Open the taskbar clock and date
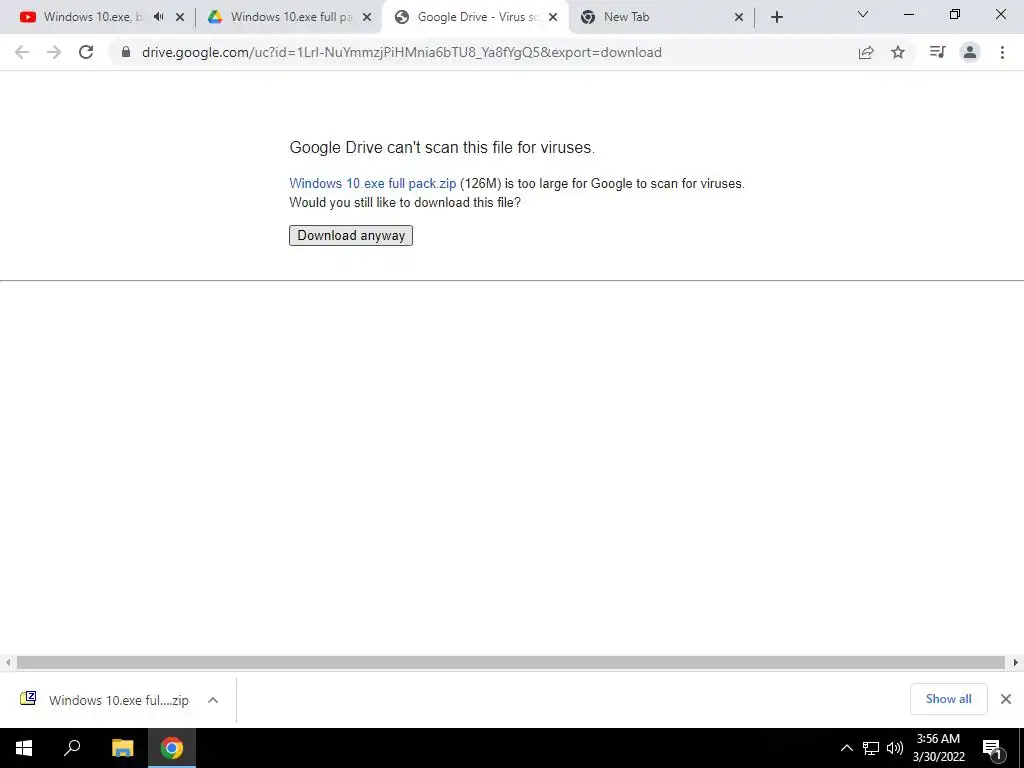Viewport: 1024px width, 768px height. pos(938,748)
